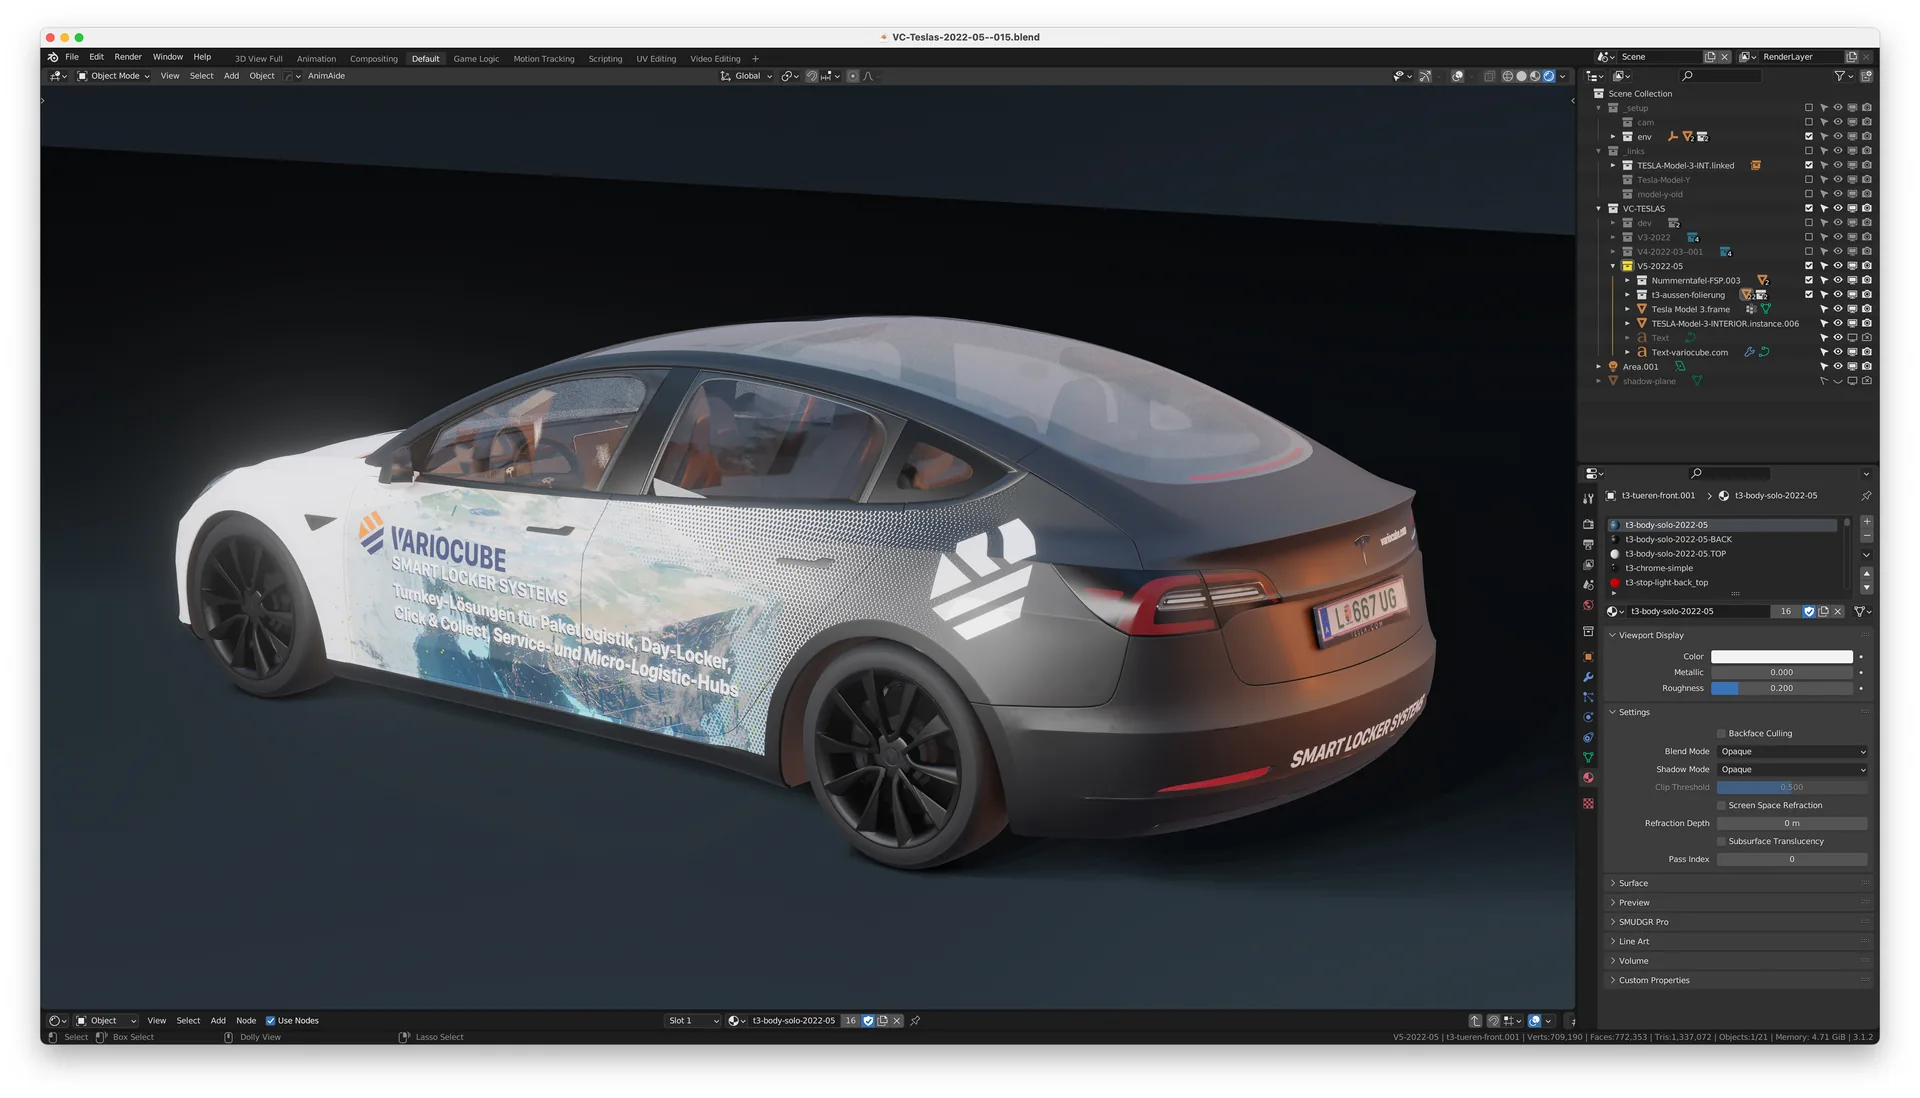Open Global transform orientation dropdown

pos(746,76)
